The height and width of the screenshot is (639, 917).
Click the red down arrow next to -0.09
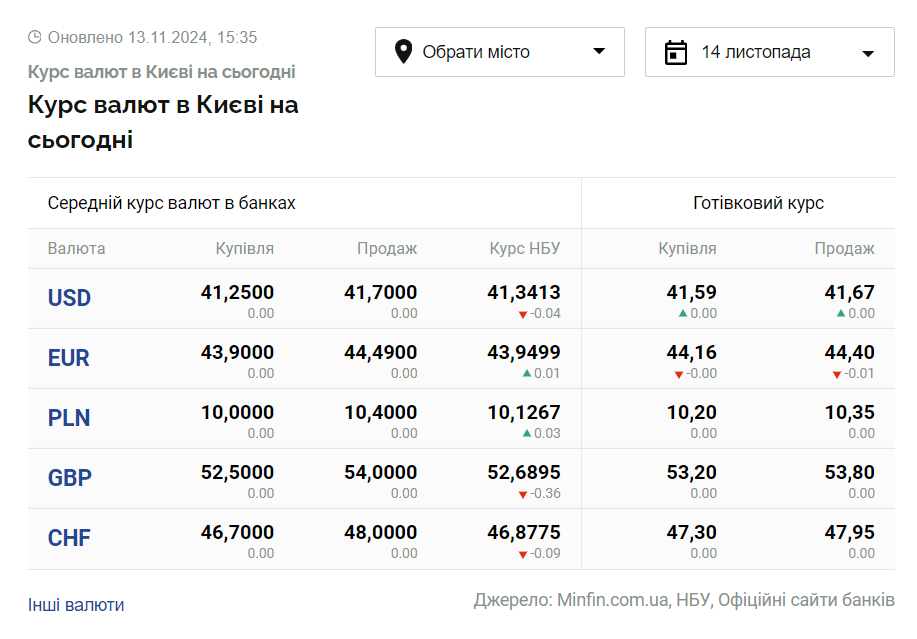523,555
